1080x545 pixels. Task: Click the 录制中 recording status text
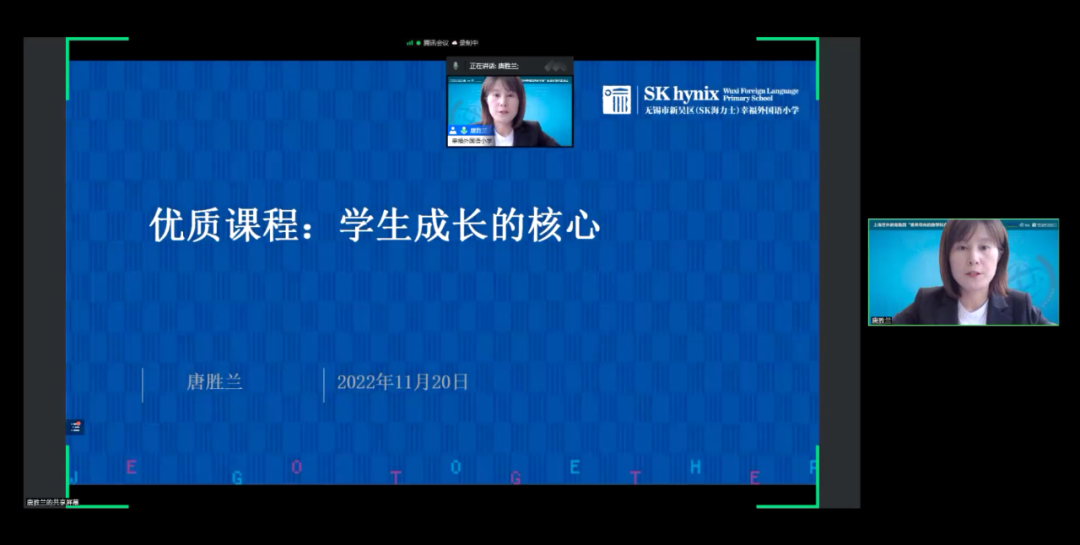pos(469,43)
